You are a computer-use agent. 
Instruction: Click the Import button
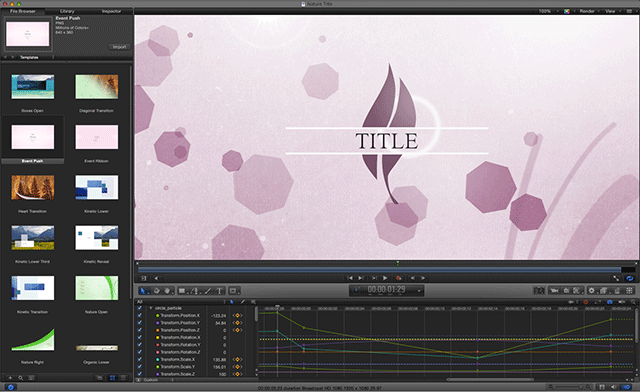click(119, 47)
